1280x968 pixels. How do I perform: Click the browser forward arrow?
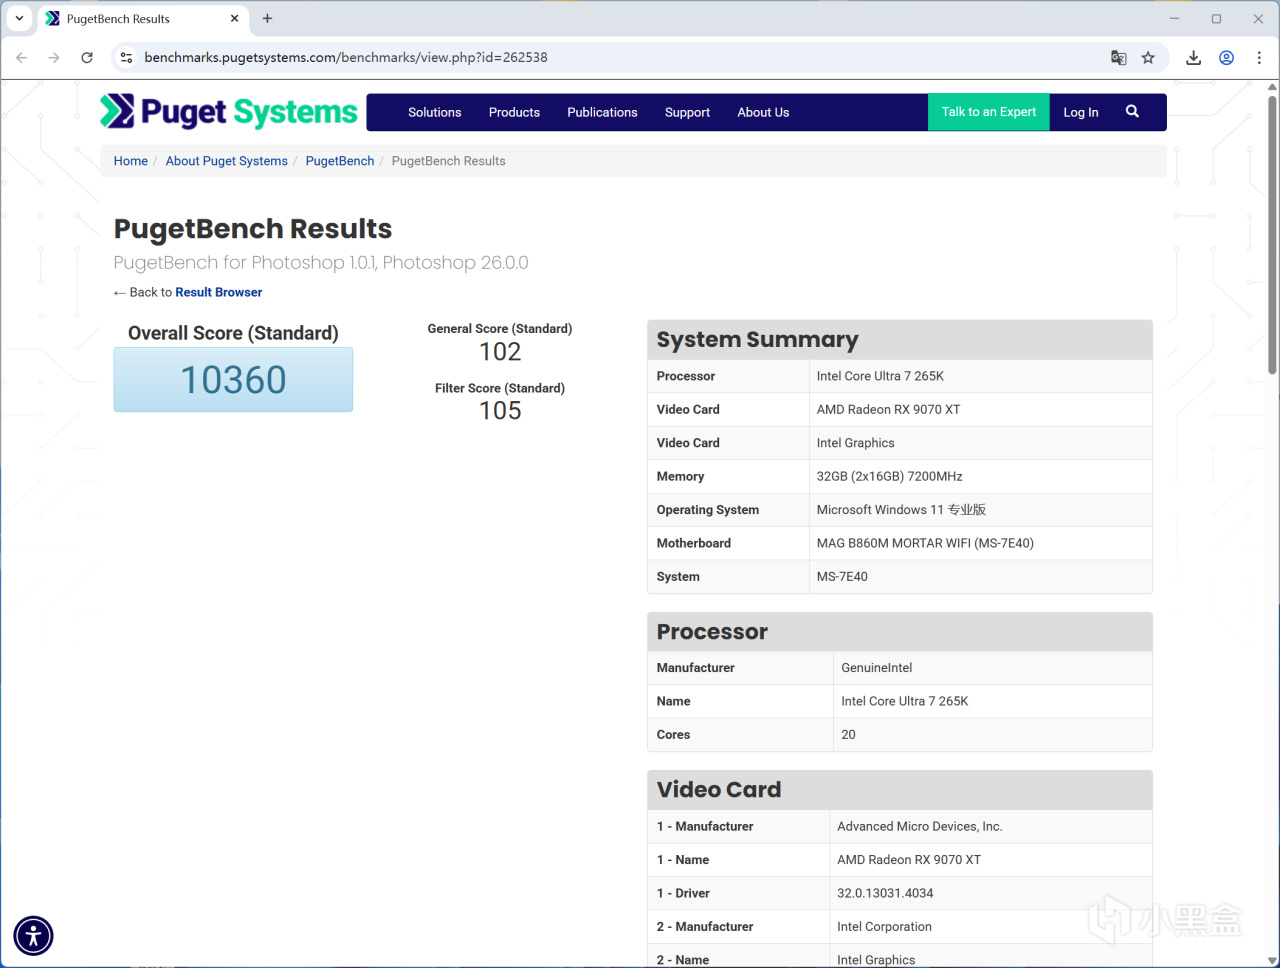54,58
